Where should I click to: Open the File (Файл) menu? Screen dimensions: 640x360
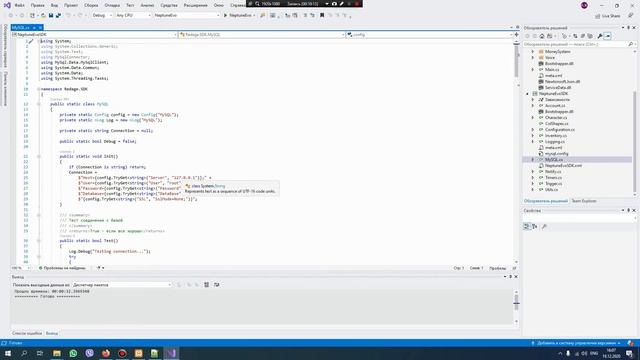19,5
